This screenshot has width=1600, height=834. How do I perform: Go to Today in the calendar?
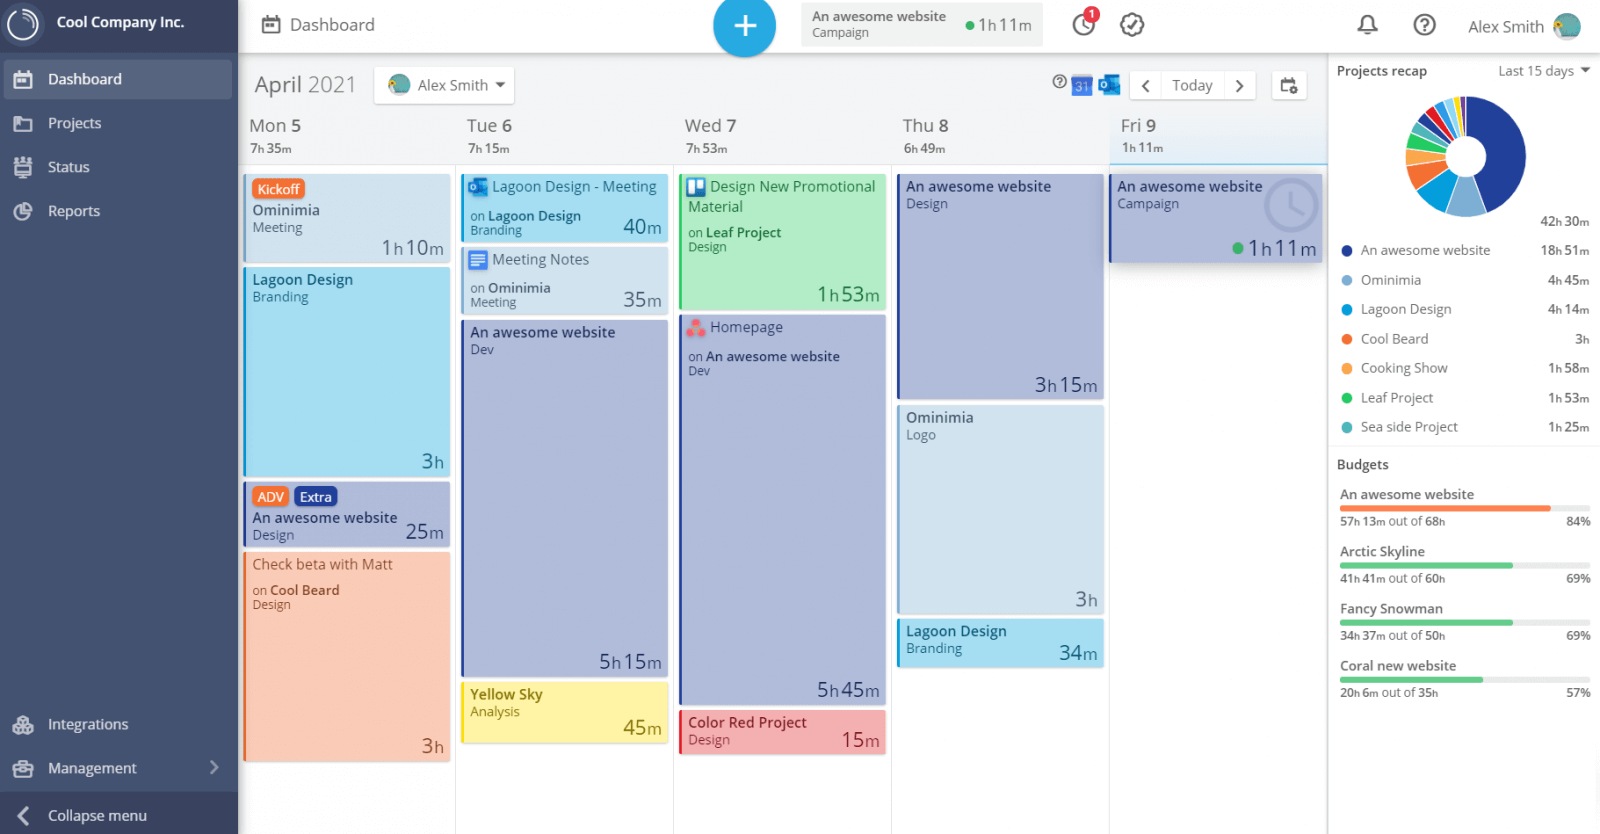coord(1192,86)
